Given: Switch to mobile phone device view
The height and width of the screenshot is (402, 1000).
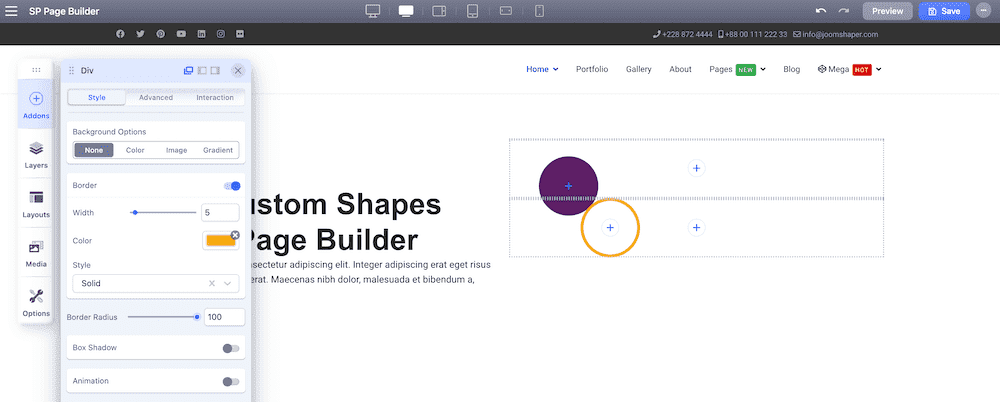Looking at the screenshot, I should [540, 11].
